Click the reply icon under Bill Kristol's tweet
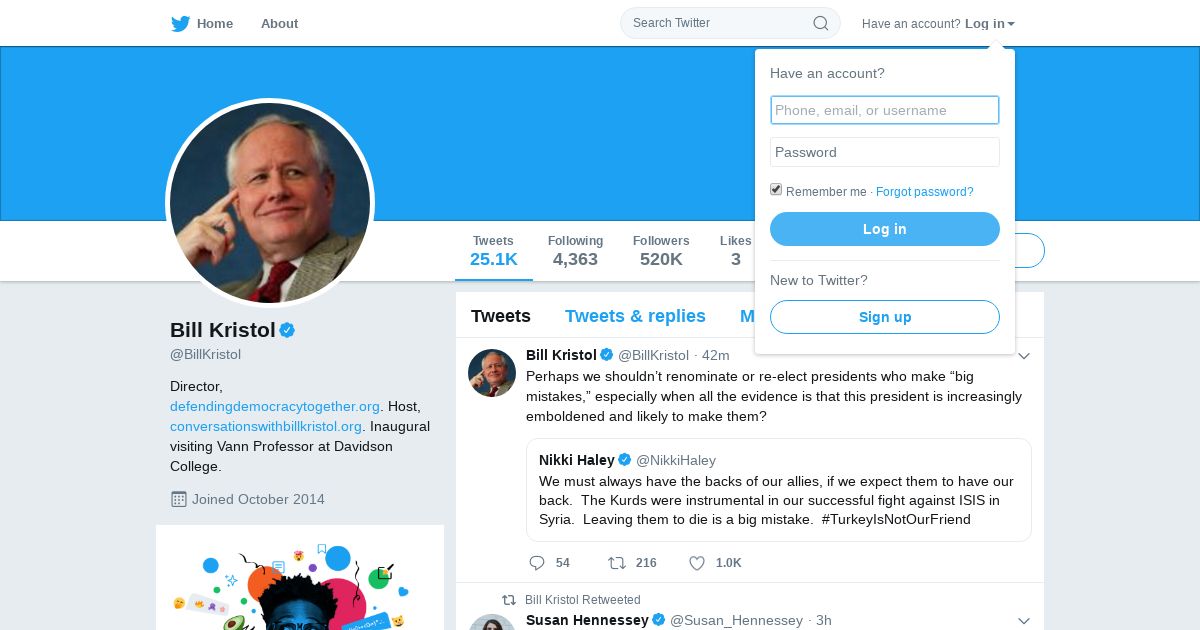 coord(537,563)
